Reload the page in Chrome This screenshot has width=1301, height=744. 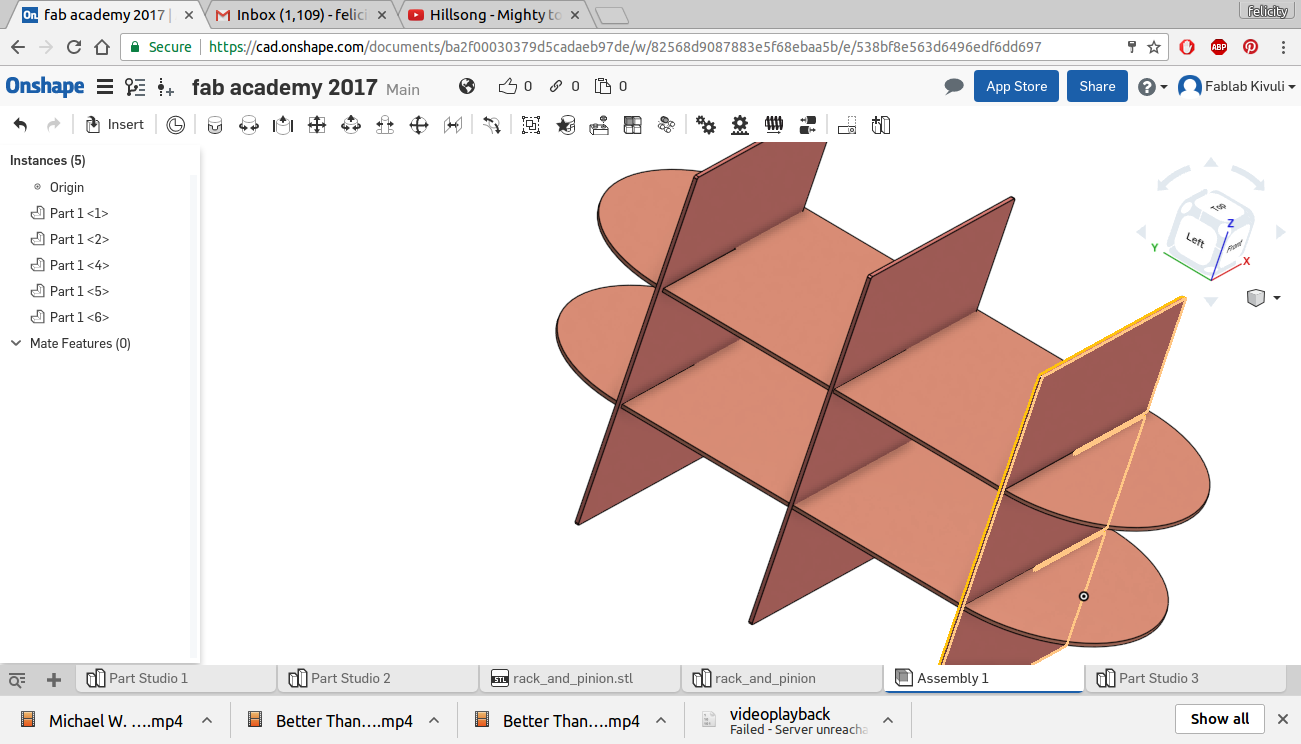coord(74,47)
